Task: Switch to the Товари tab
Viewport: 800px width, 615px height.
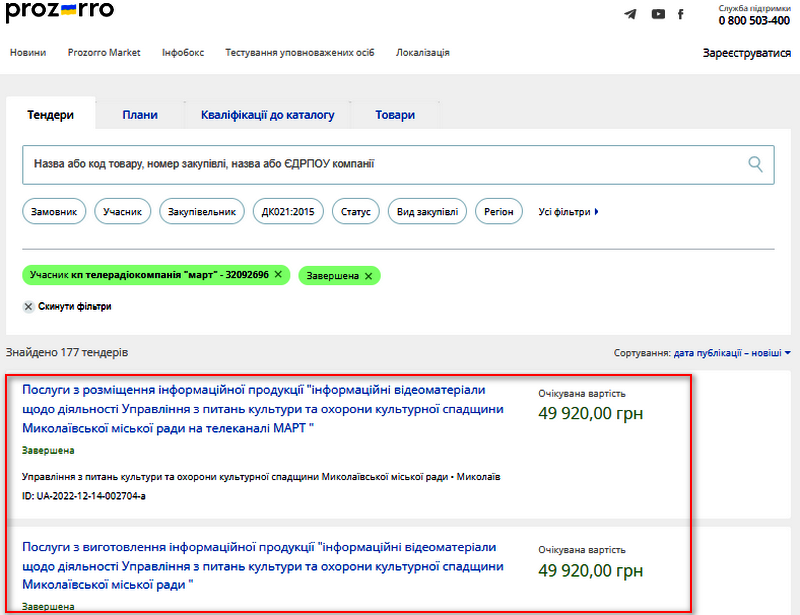Action: click(x=395, y=115)
